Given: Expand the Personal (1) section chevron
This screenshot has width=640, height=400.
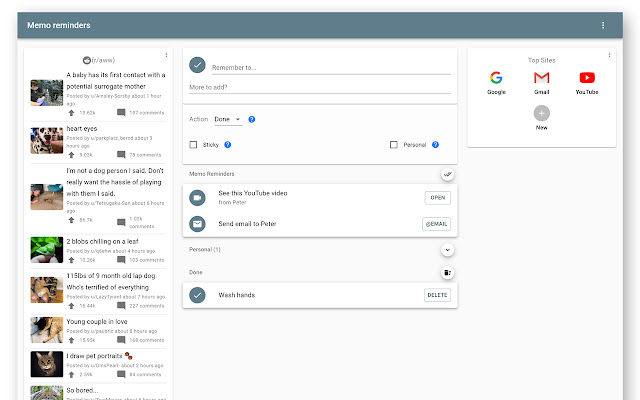Looking at the screenshot, I should [447, 250].
